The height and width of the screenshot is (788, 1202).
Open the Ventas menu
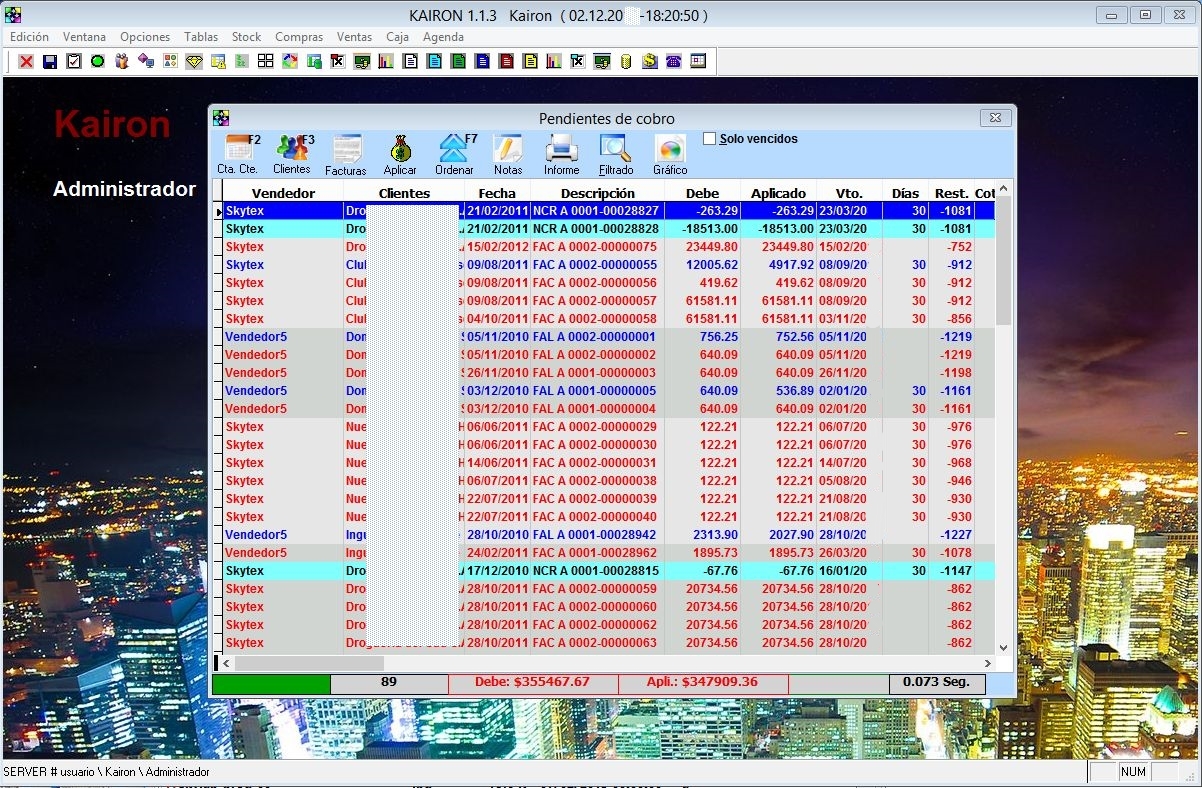(354, 37)
